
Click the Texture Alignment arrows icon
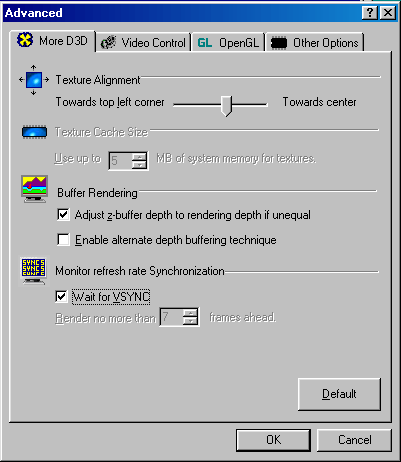click(x=34, y=80)
